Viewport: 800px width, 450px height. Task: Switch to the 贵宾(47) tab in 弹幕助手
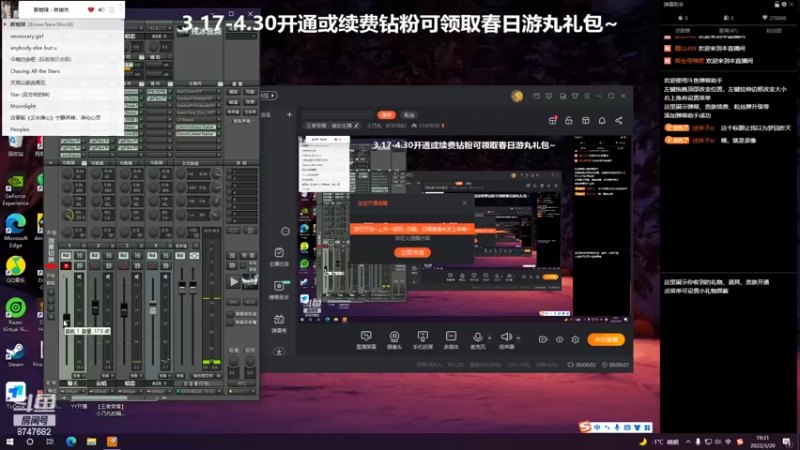(x=728, y=31)
